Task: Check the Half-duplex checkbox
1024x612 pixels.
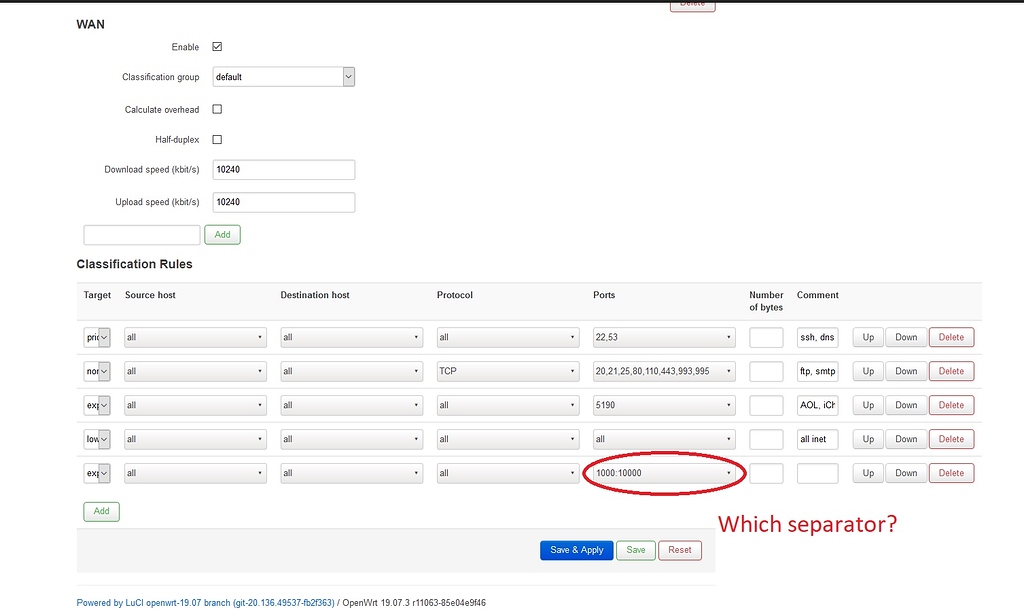Action: [x=217, y=139]
